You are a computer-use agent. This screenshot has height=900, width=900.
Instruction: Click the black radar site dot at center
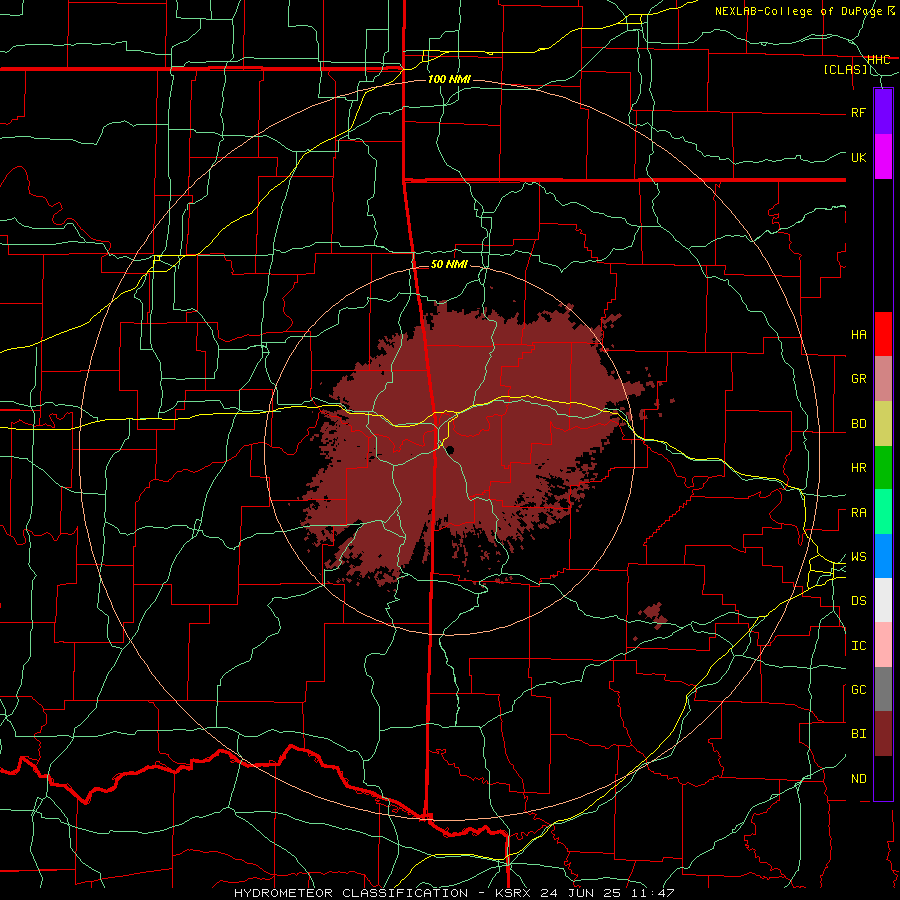click(451, 450)
